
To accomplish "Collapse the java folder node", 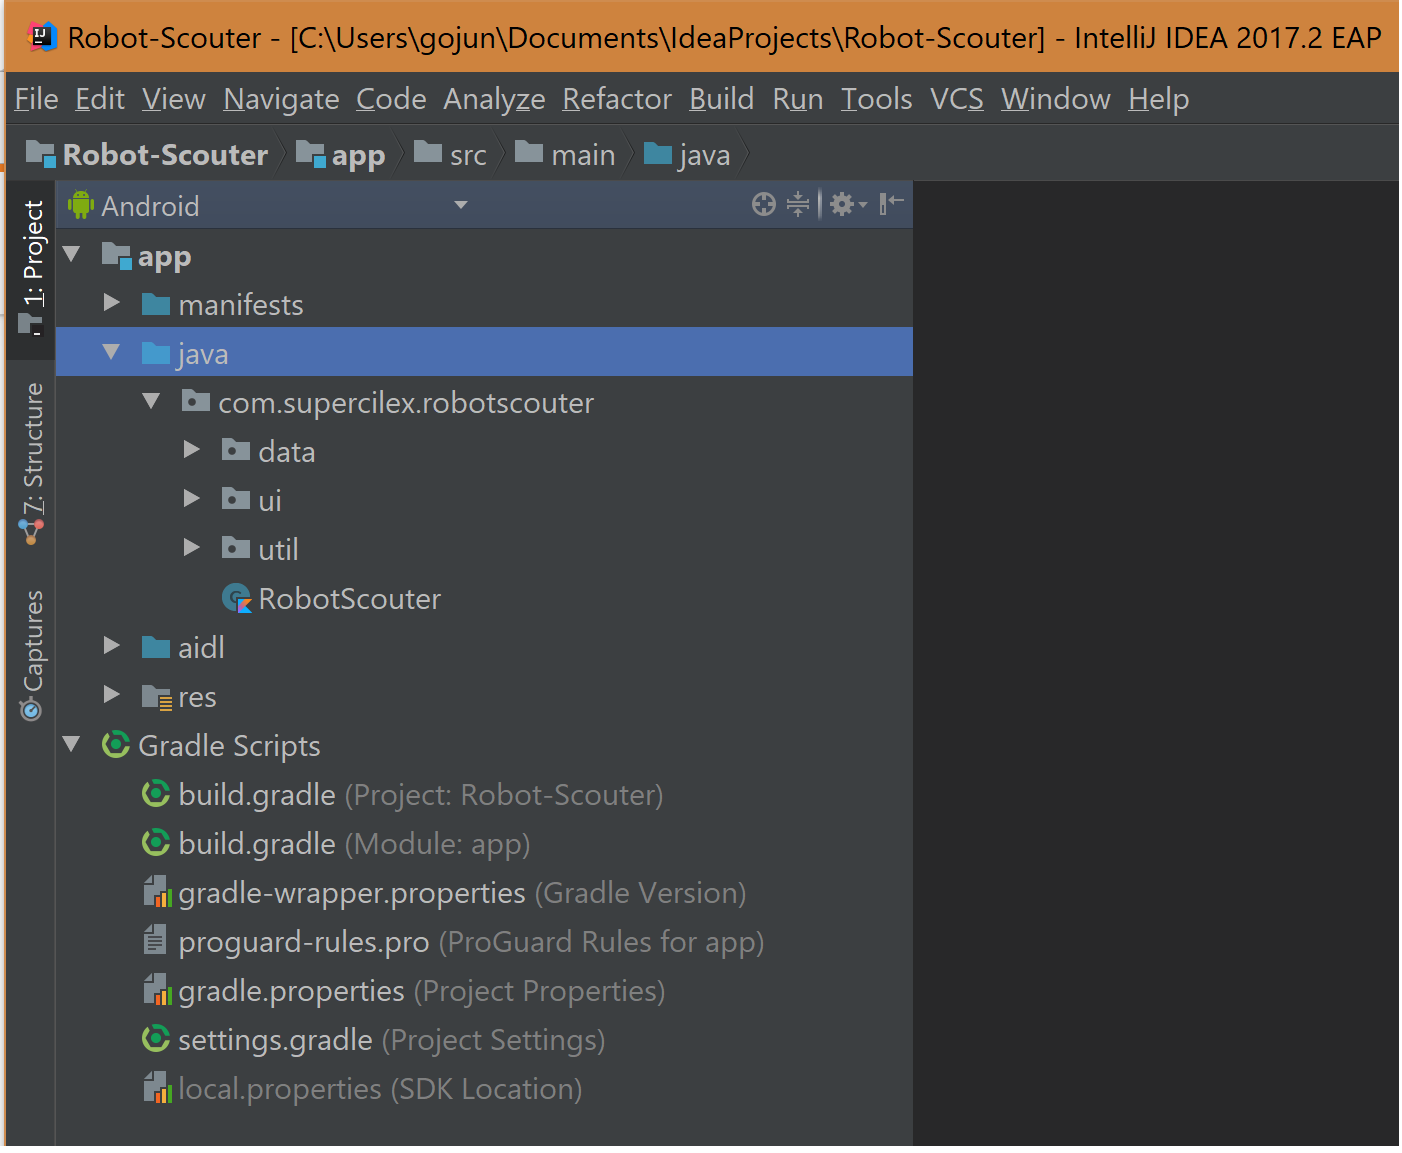I will [111, 352].
